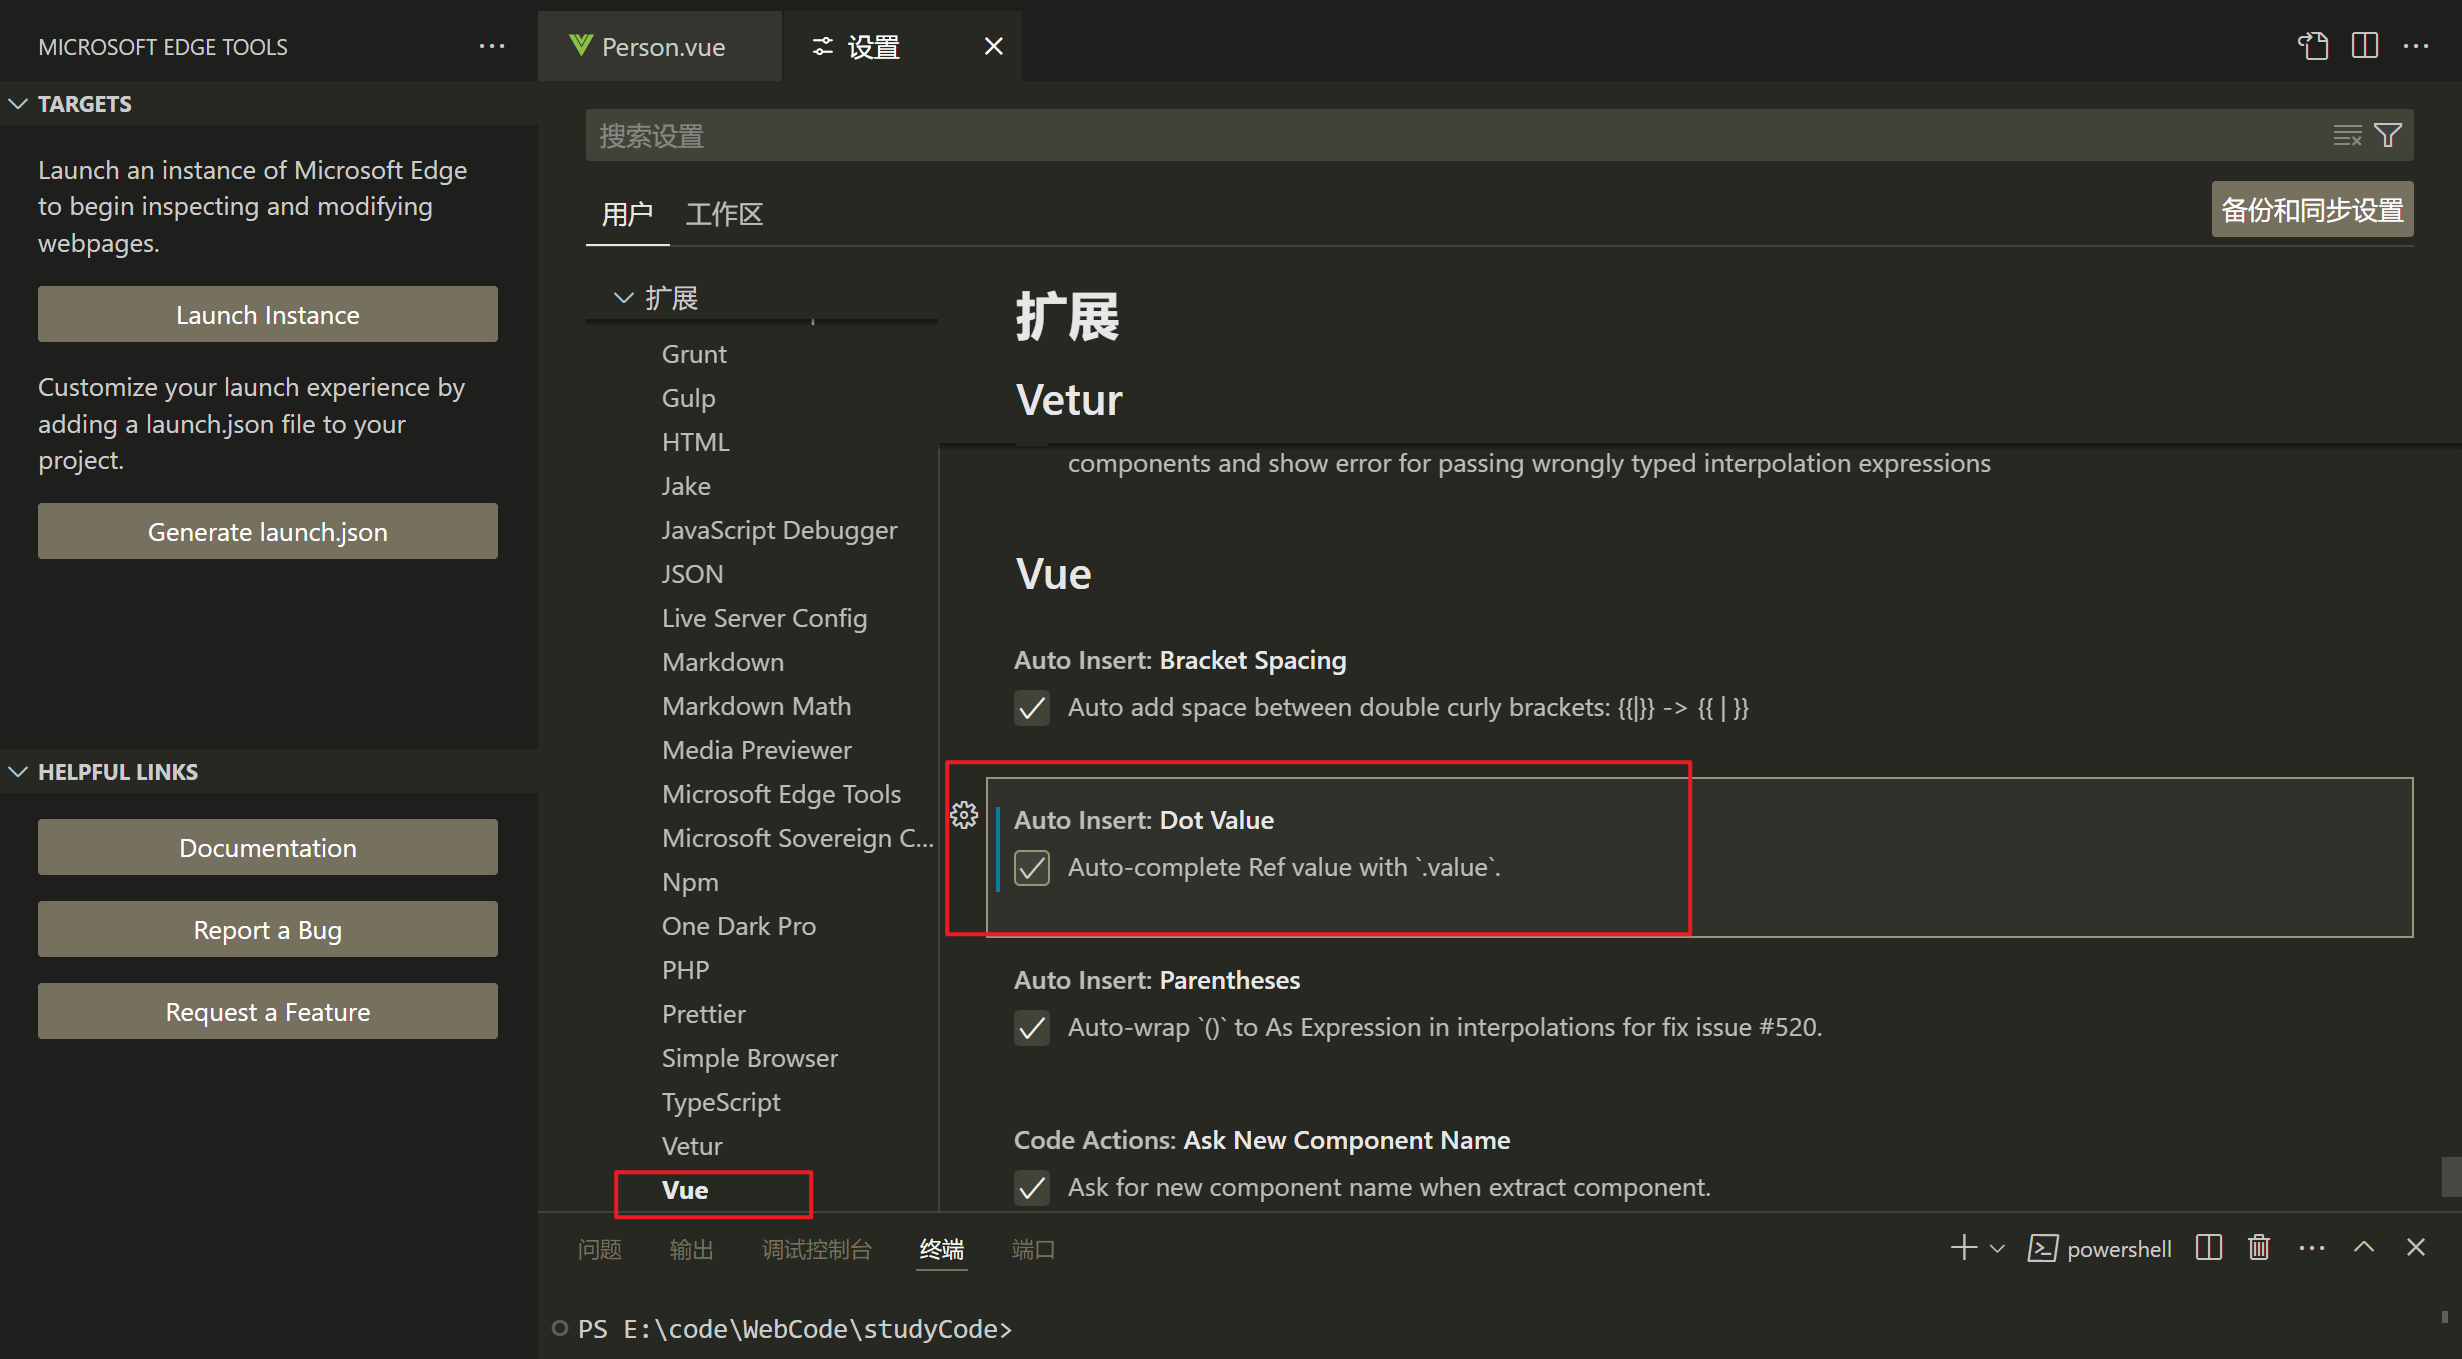Click the powershell terminal icon
Image resolution: width=2462 pixels, height=1359 pixels.
[2042, 1248]
